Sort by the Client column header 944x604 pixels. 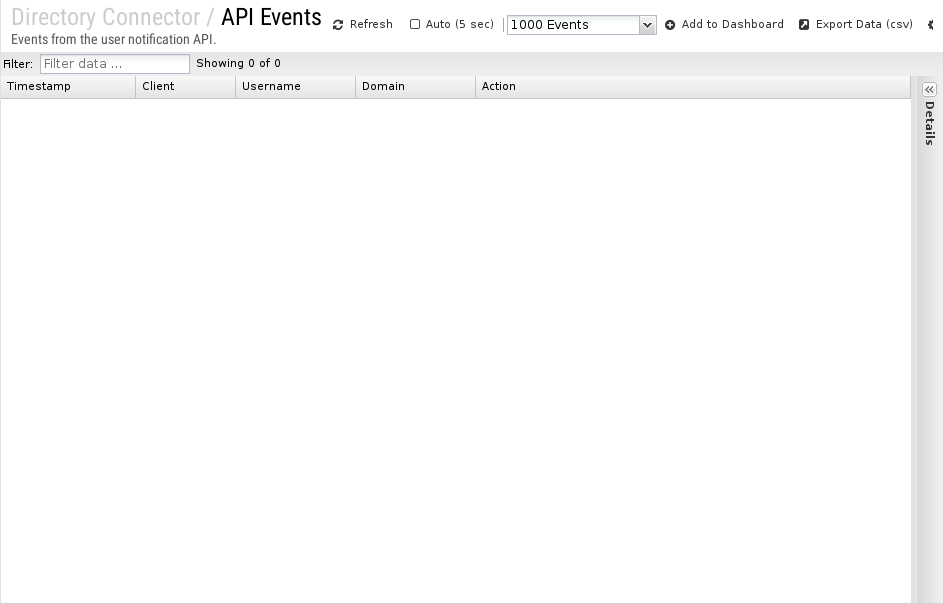click(185, 87)
